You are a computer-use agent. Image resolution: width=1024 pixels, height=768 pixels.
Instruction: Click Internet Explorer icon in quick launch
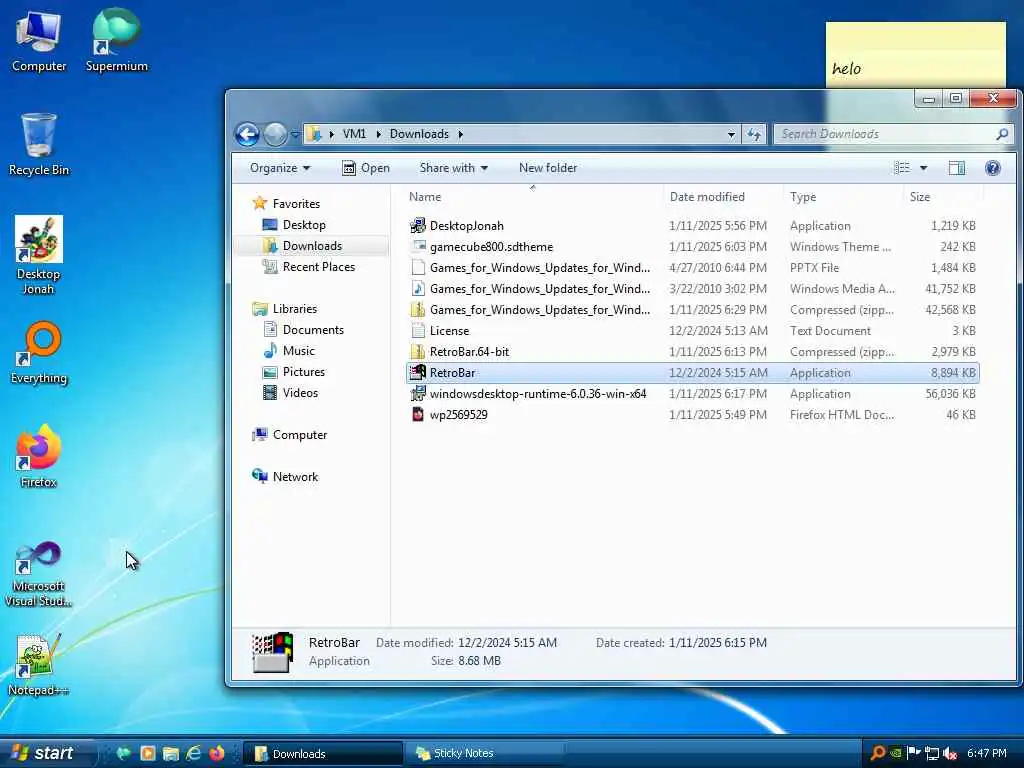click(x=193, y=753)
